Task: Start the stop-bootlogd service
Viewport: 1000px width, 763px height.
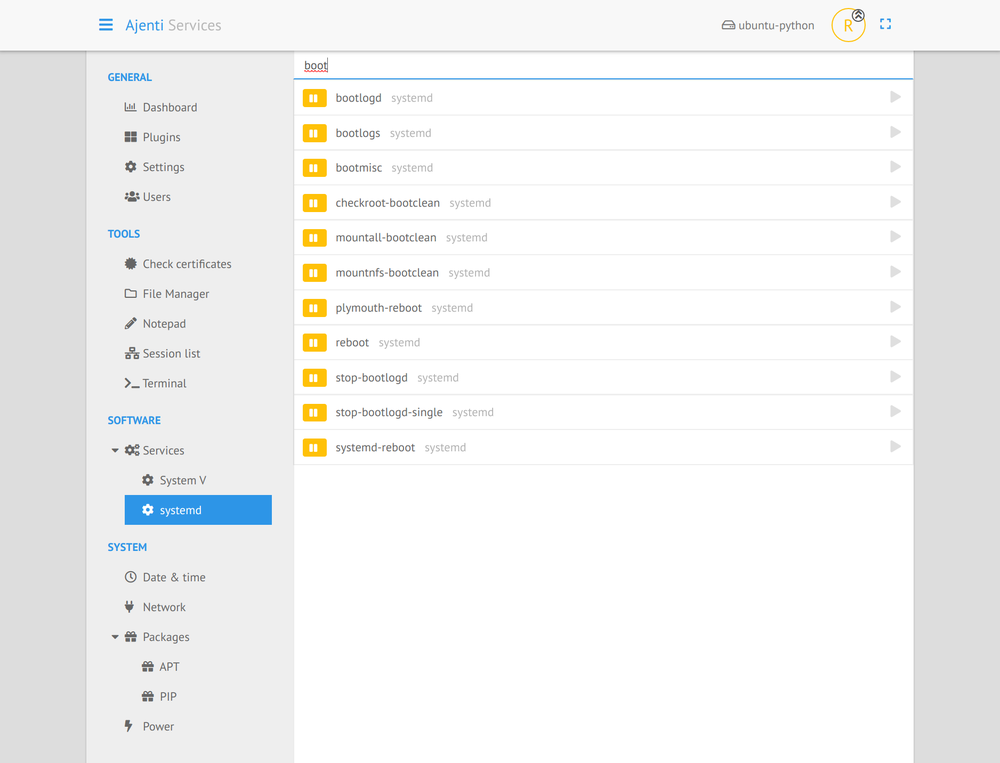Action: coord(895,376)
